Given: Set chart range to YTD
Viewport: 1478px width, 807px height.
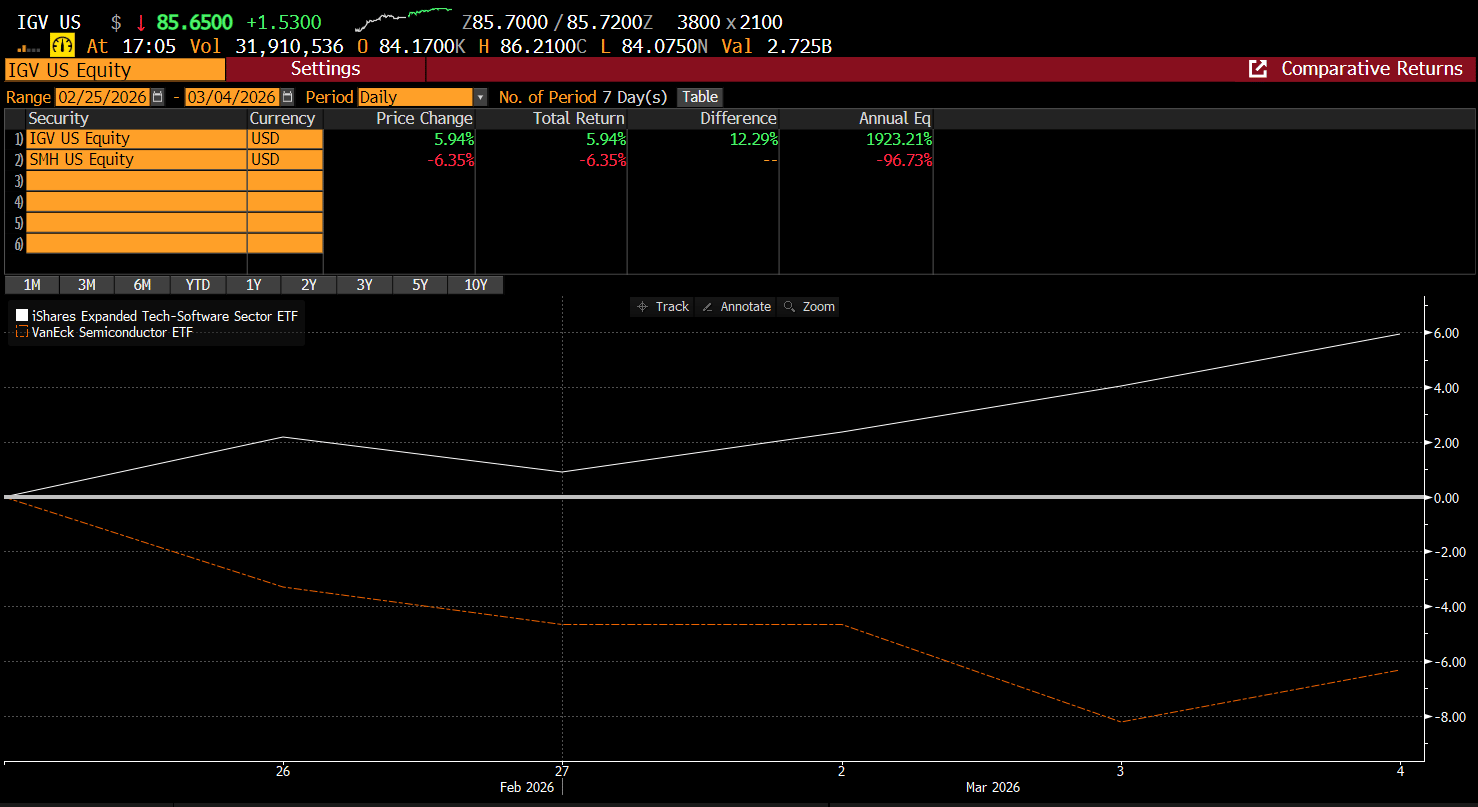Looking at the screenshot, I should pos(198,285).
